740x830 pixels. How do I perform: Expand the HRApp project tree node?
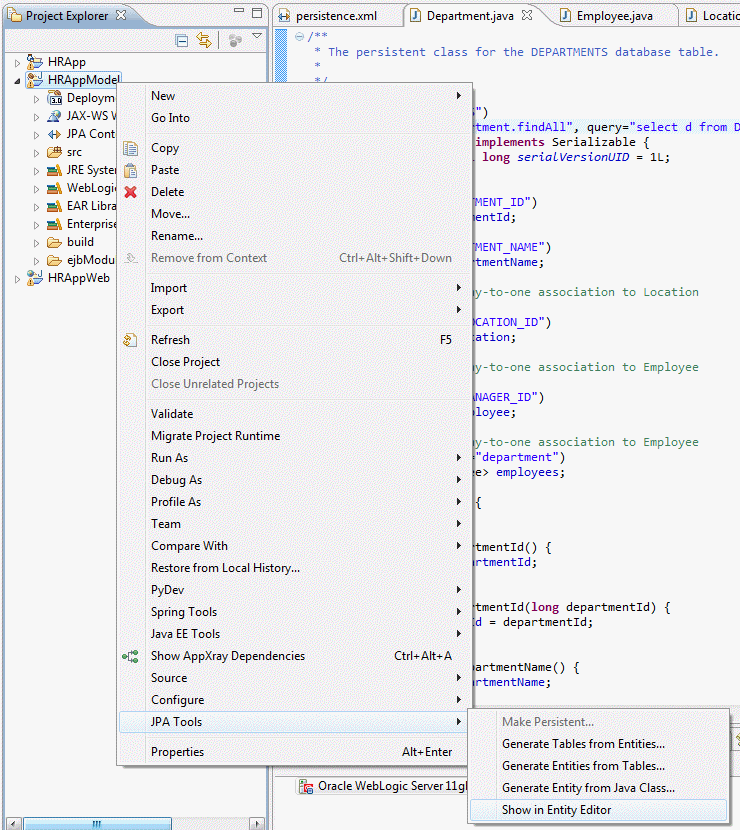click(17, 62)
